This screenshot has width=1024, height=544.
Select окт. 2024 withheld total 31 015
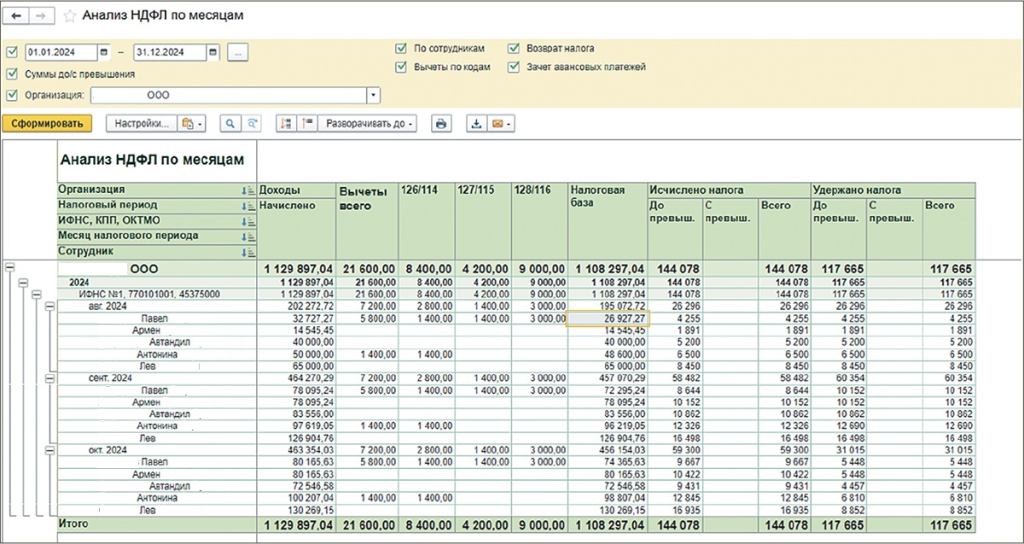[x=949, y=450]
